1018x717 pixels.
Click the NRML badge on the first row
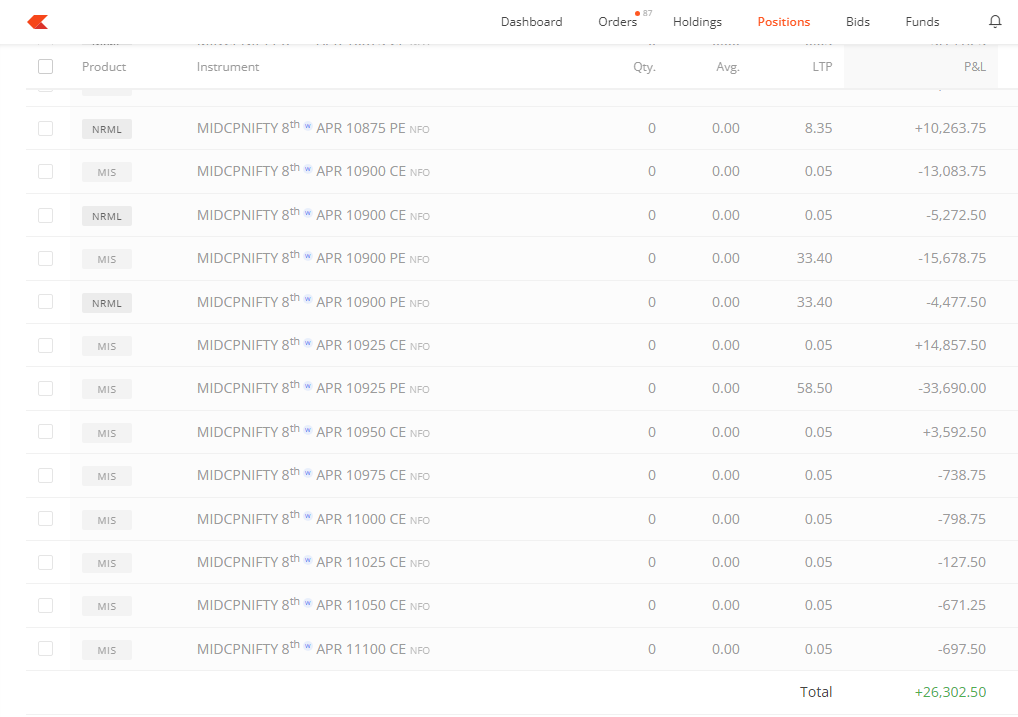click(x=106, y=128)
